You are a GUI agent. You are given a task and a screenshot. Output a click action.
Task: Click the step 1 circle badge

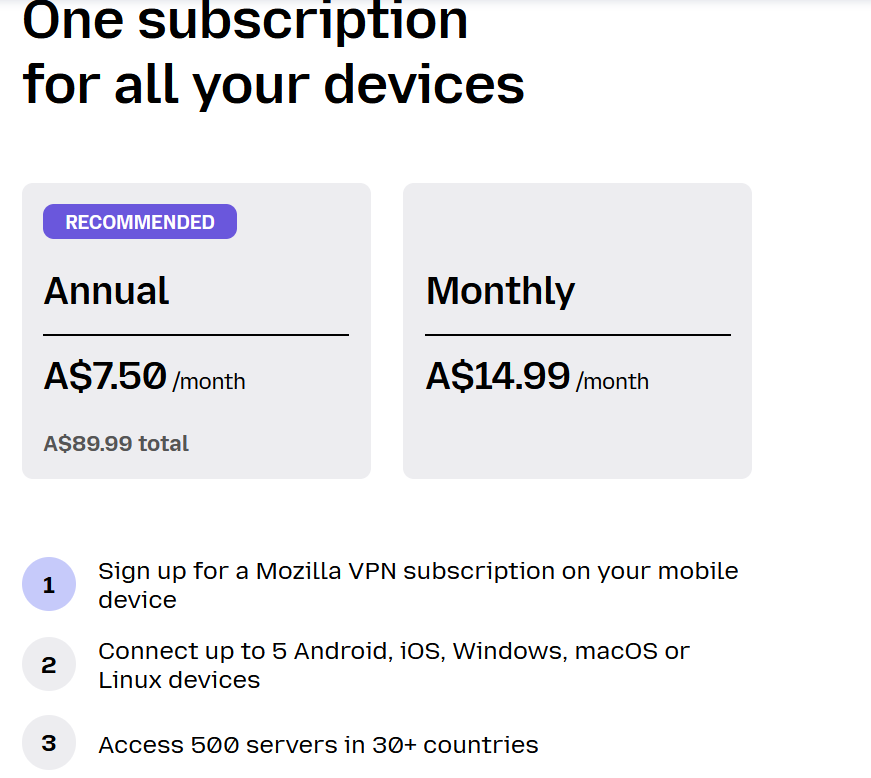(x=49, y=584)
